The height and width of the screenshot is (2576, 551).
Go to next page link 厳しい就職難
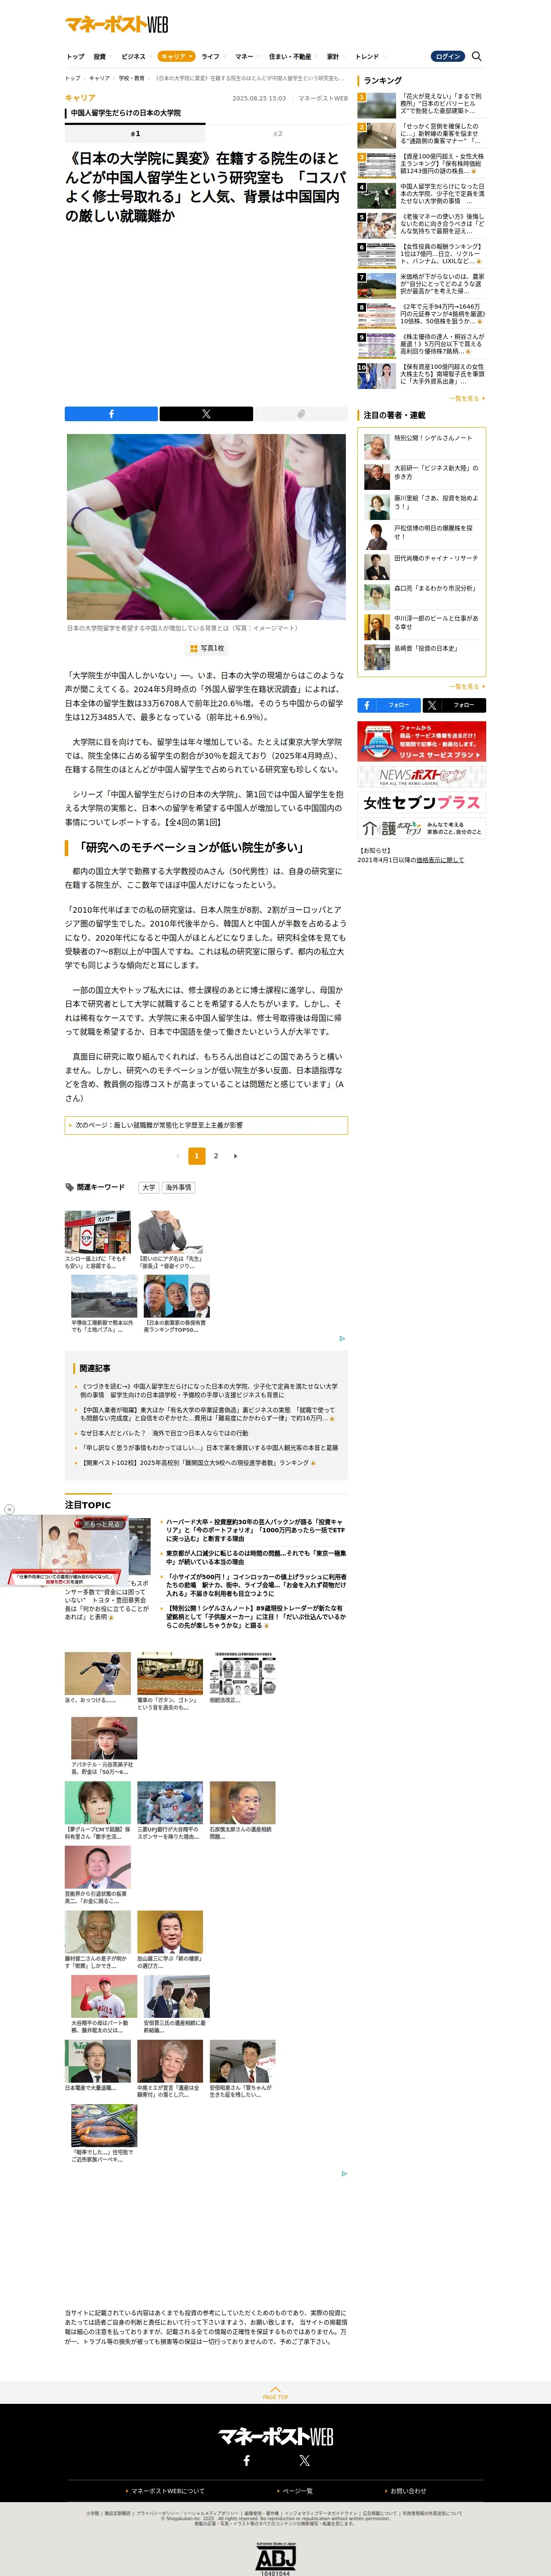[x=206, y=1125]
